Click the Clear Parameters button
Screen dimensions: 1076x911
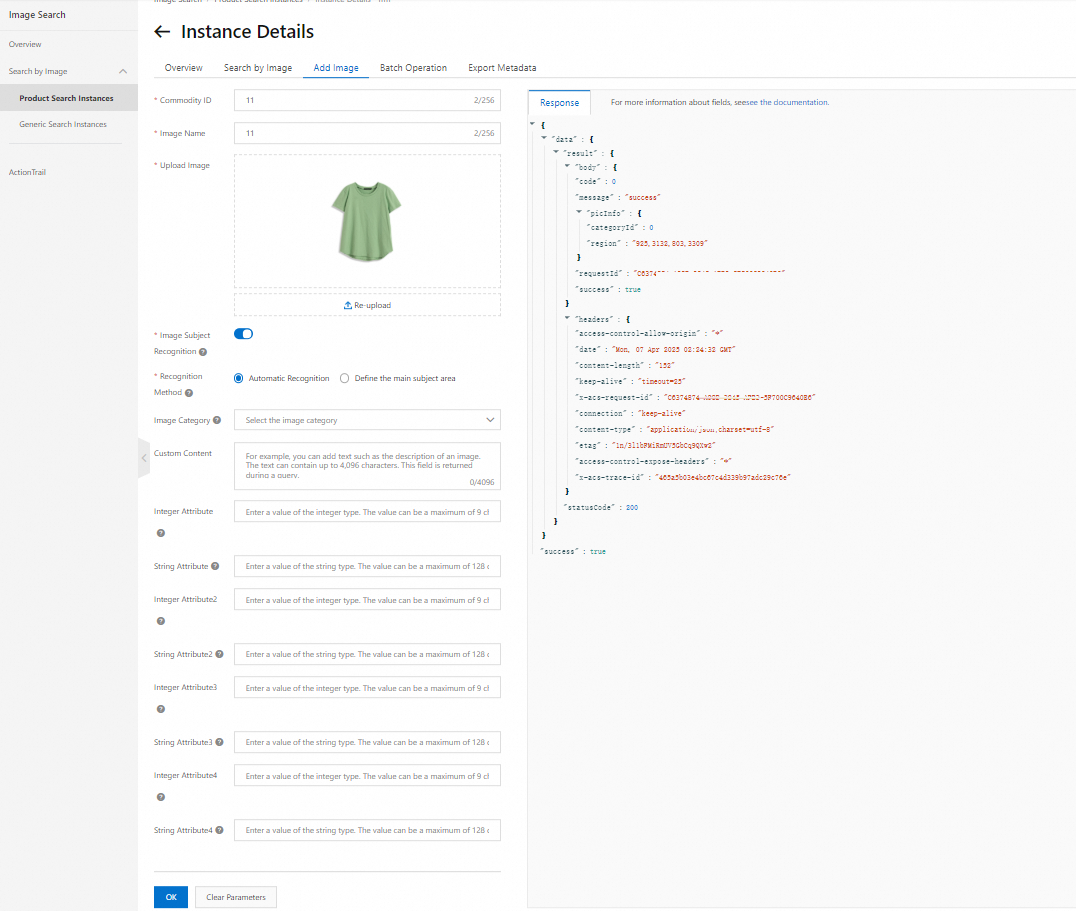click(235, 897)
